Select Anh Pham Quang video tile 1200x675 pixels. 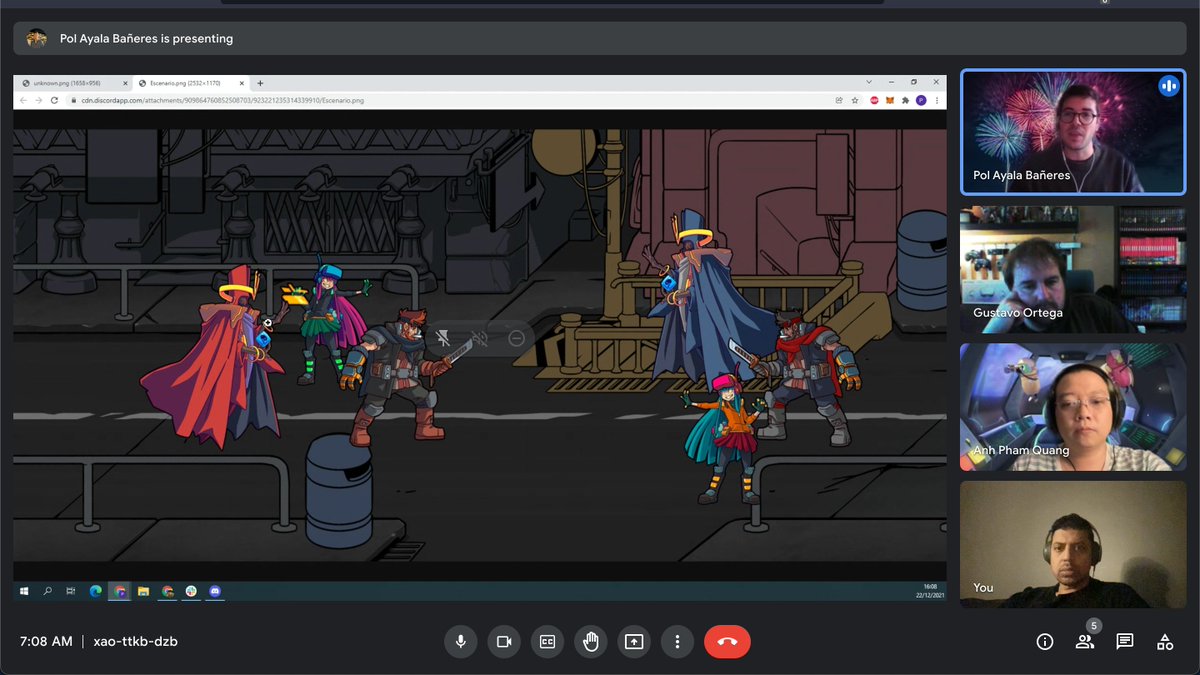(1073, 407)
